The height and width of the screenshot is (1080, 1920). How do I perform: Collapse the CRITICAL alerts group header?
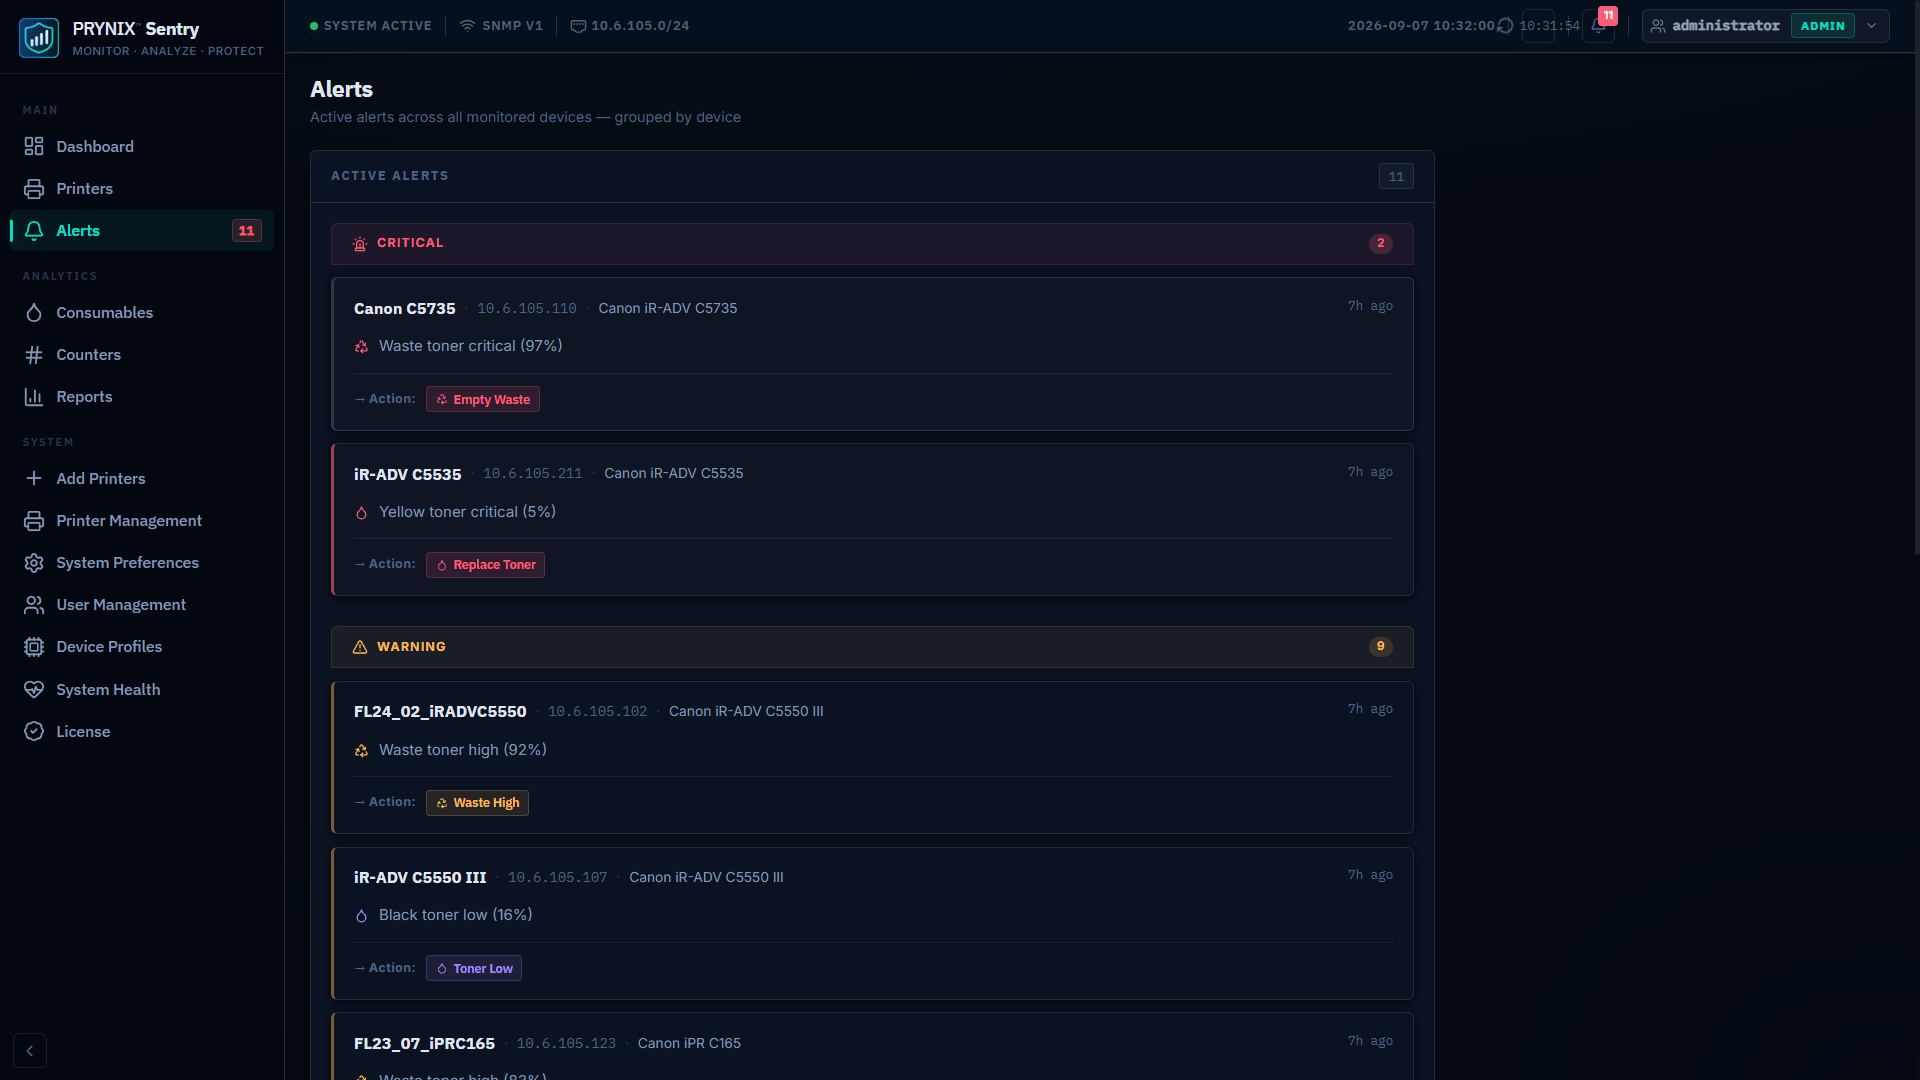point(872,243)
